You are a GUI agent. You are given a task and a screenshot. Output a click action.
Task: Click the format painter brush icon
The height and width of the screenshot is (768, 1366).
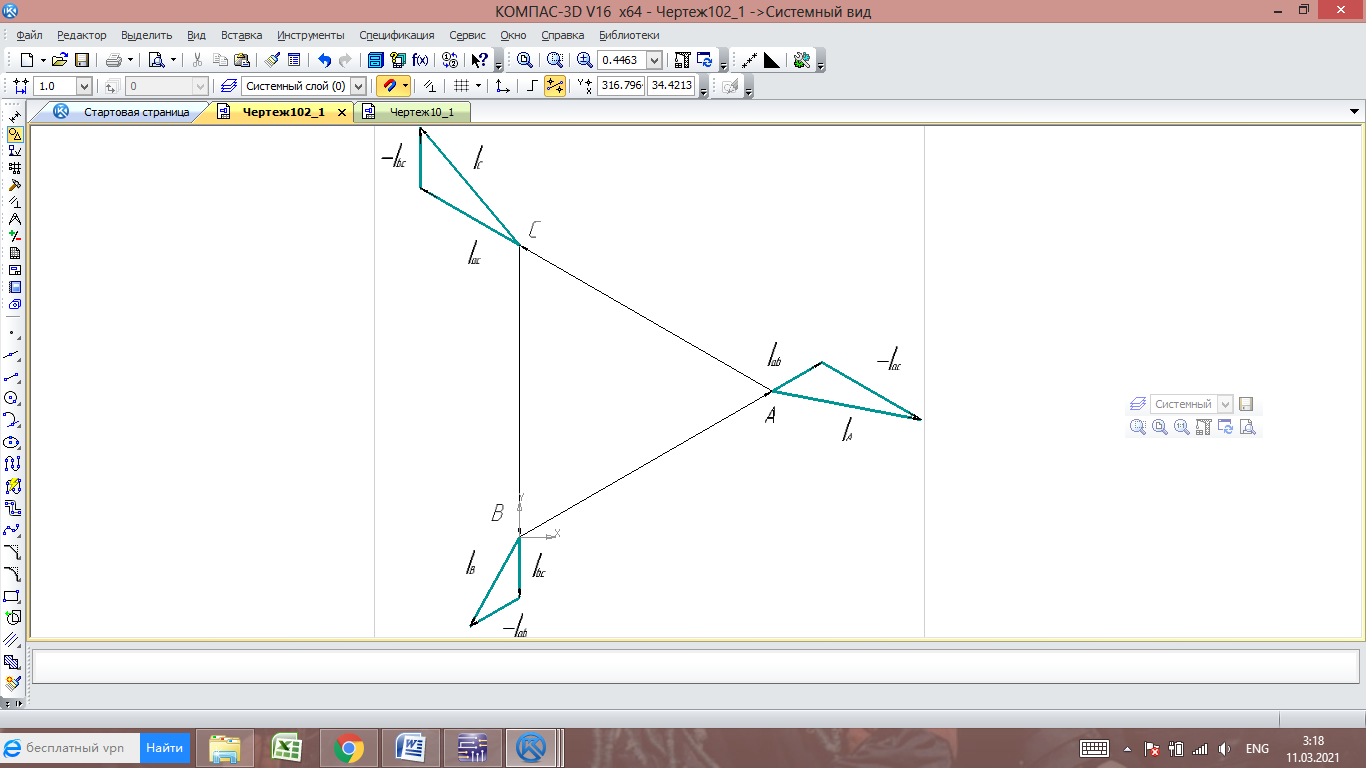point(273,60)
